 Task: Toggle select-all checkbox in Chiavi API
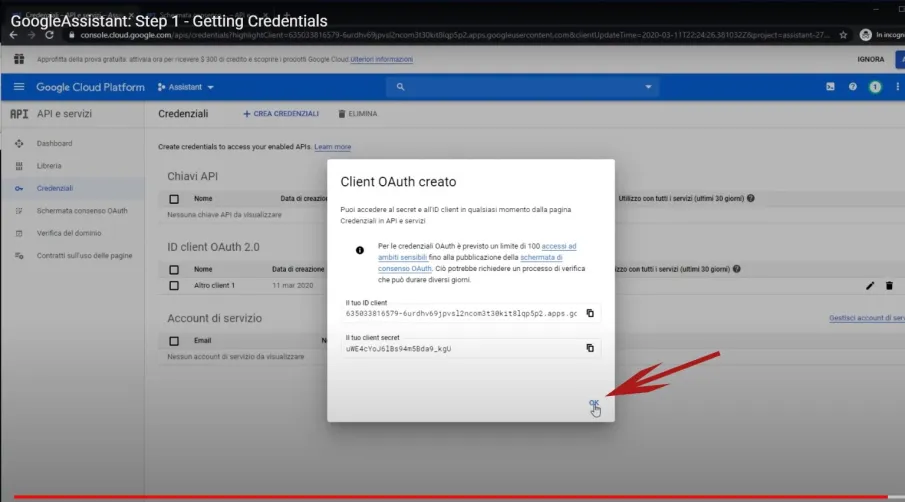[x=174, y=198]
